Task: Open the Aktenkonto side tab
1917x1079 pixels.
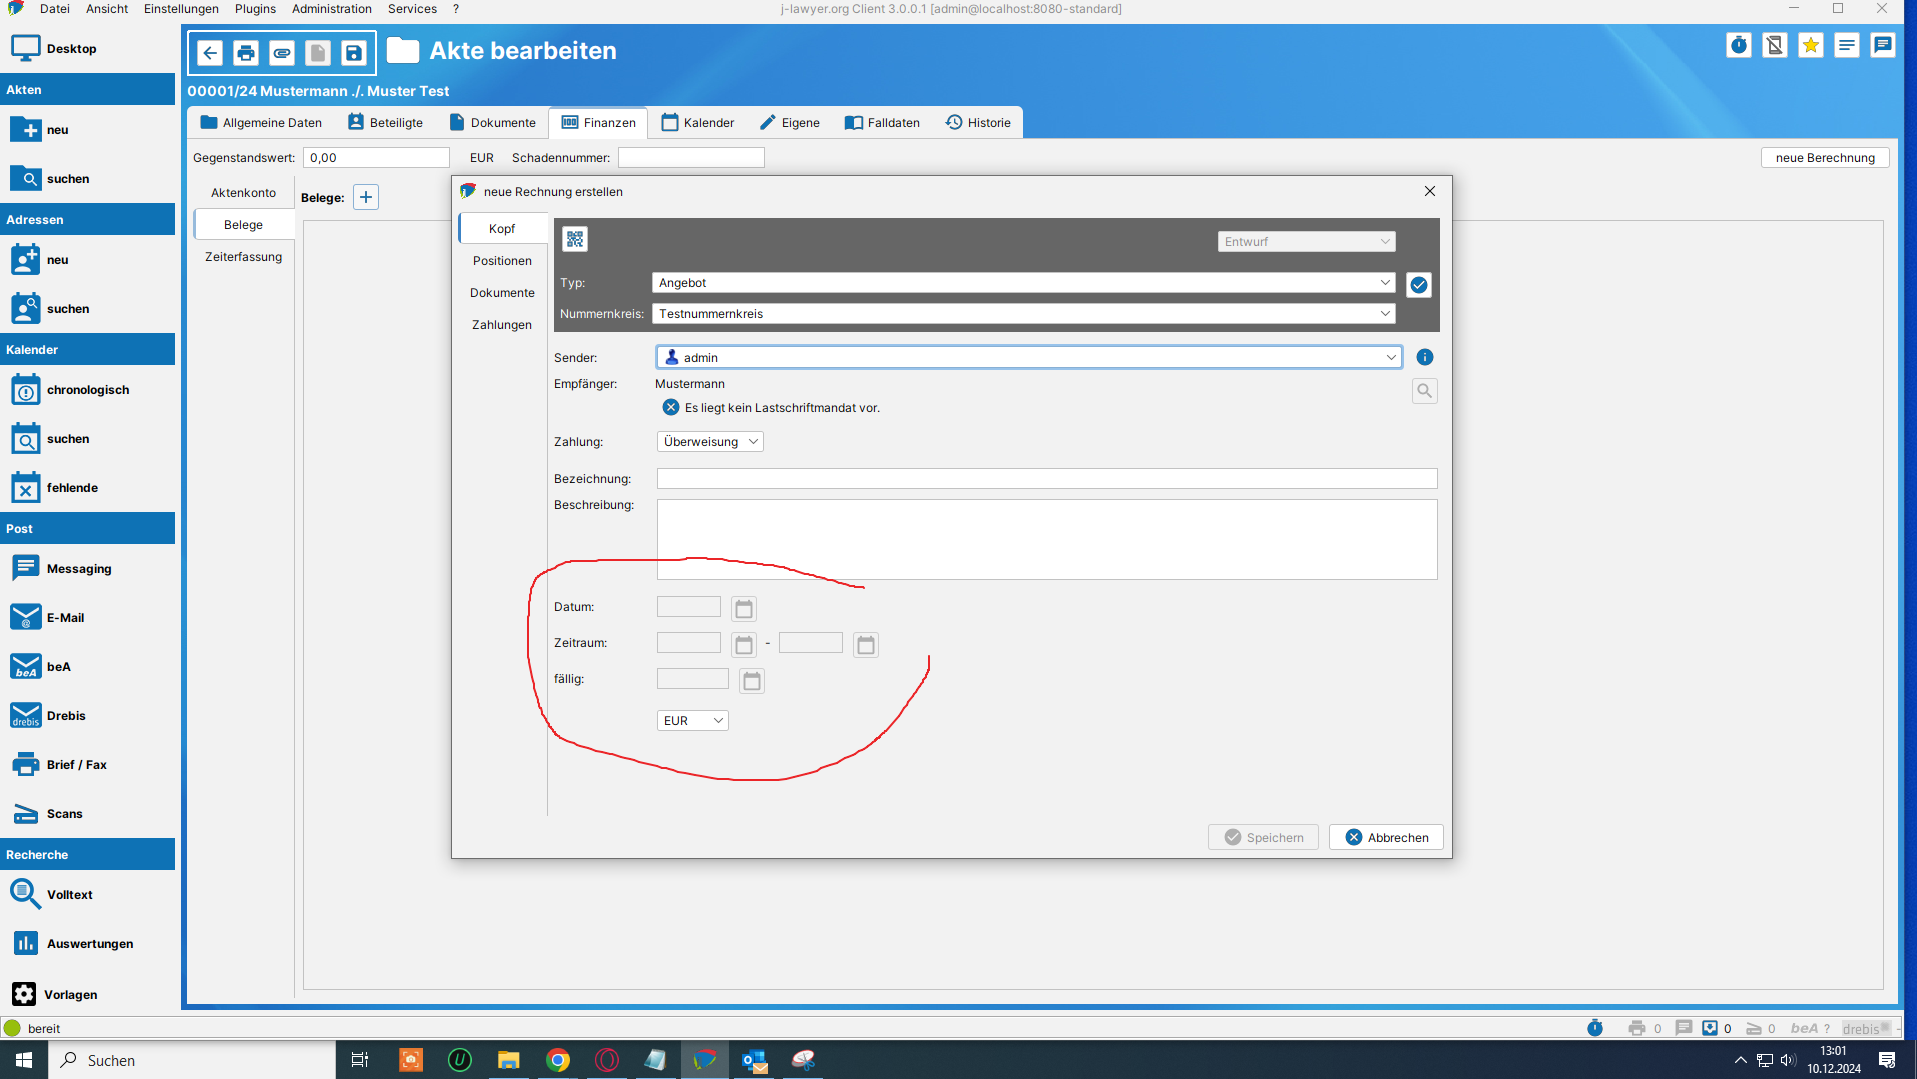Action: [243, 192]
